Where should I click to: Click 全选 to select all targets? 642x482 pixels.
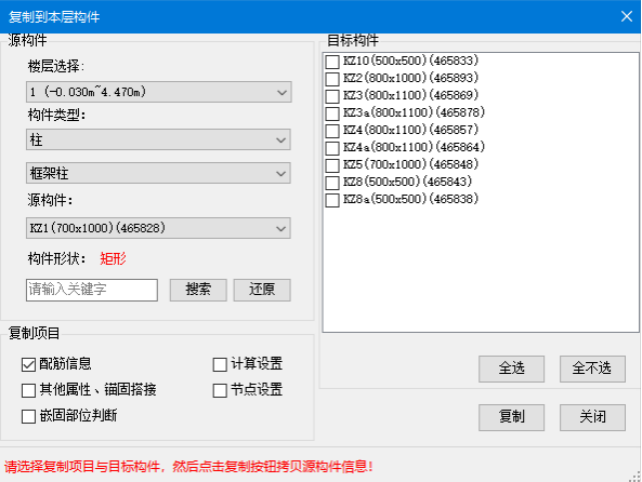[x=511, y=368]
